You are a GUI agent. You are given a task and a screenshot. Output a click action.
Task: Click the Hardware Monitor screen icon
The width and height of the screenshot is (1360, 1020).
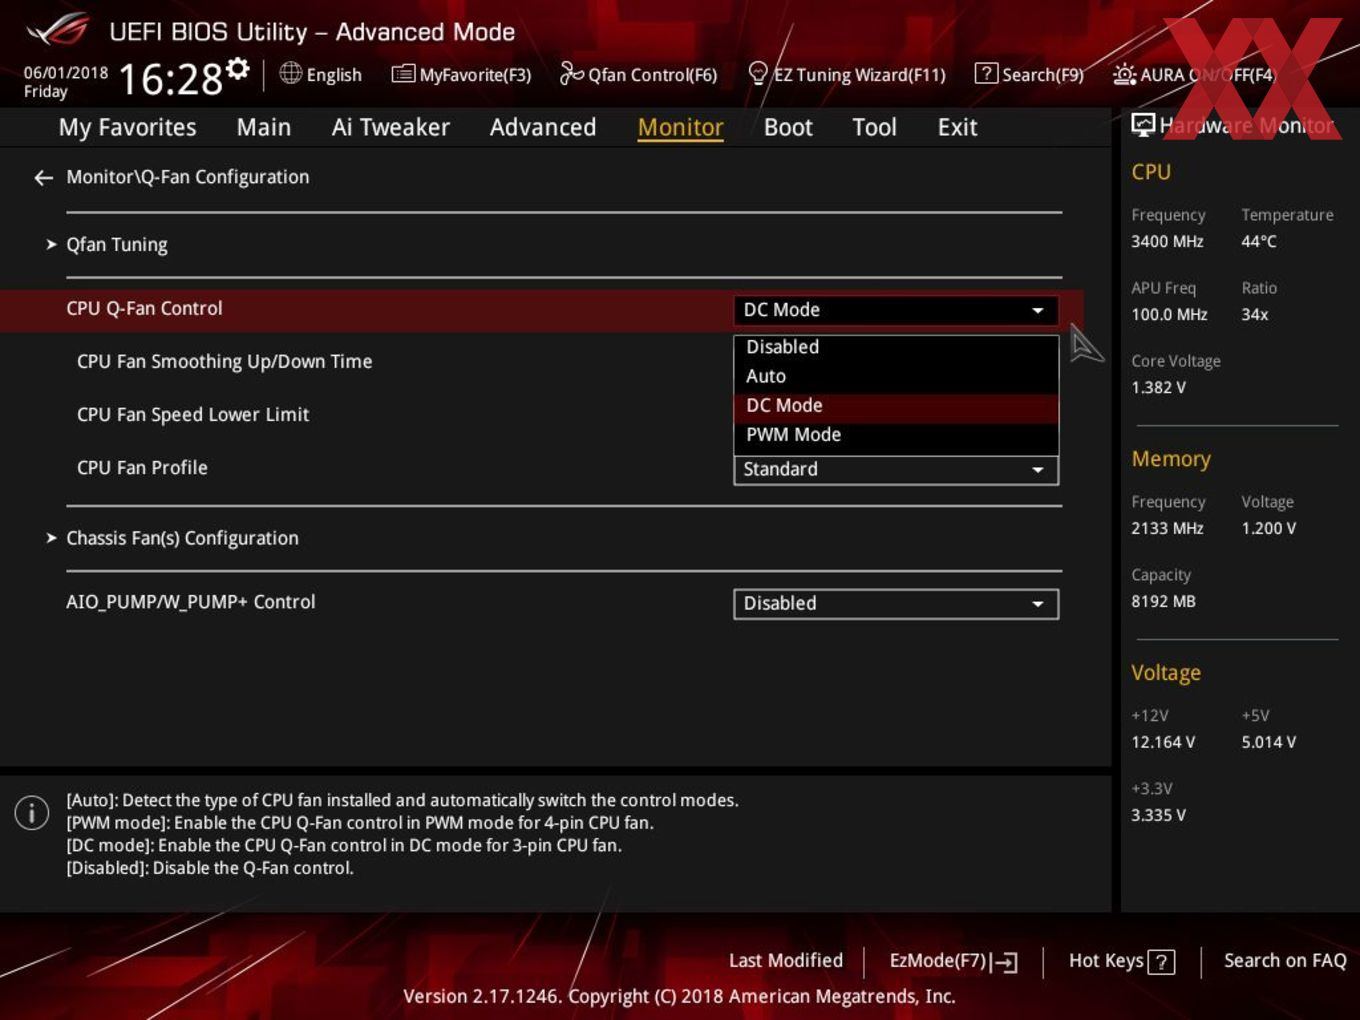coord(1142,125)
